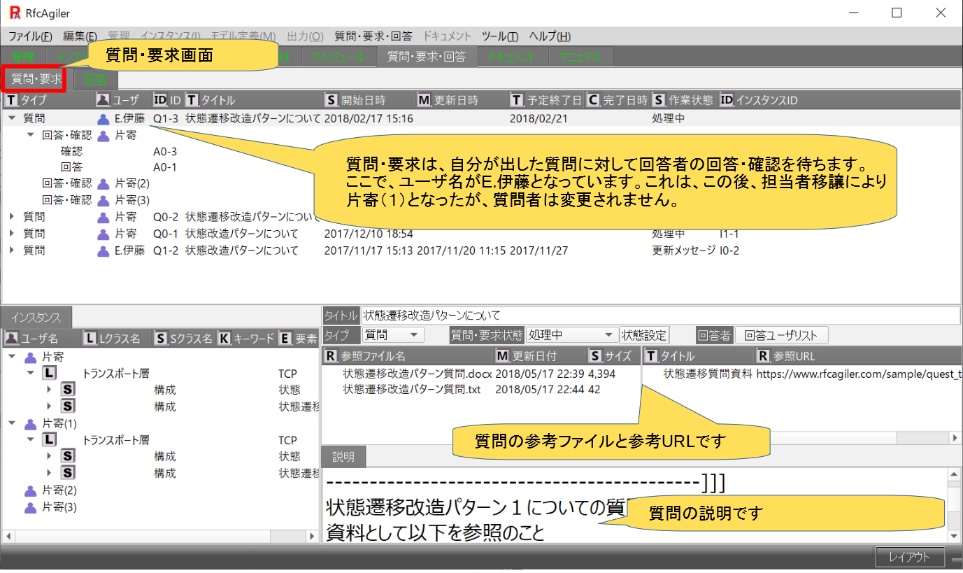This screenshot has width=963, height=573.
Task: Switch to the マニュアル tab
Action: (x=580, y=57)
